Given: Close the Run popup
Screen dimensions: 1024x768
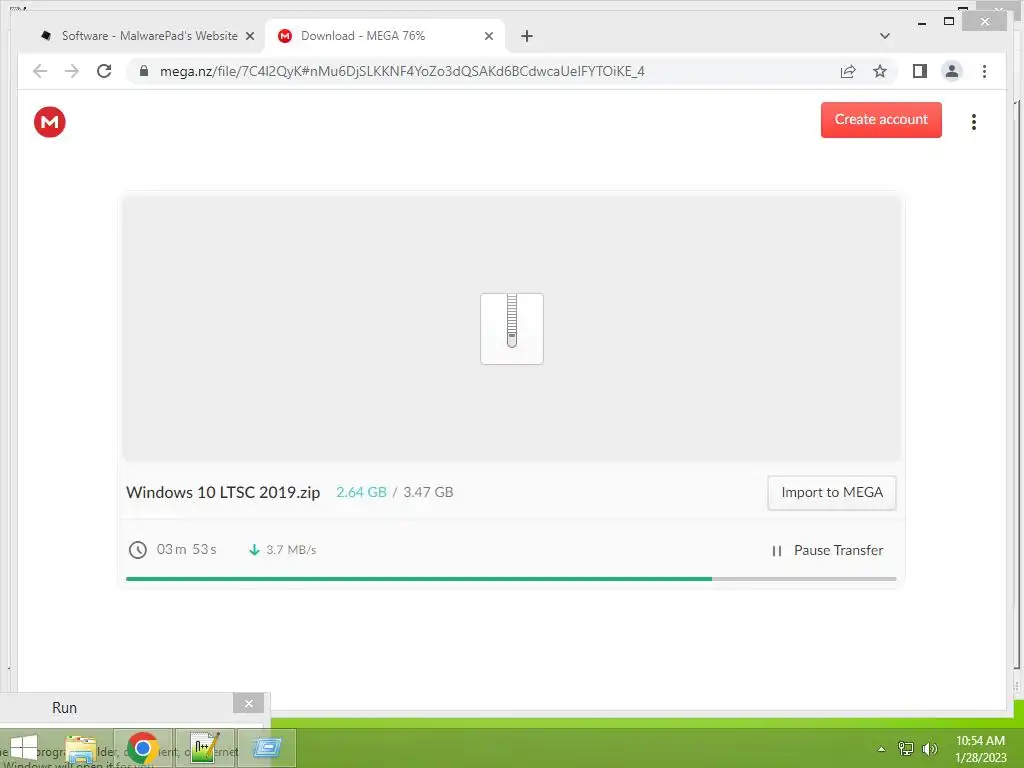Looking at the screenshot, I should click(248, 703).
